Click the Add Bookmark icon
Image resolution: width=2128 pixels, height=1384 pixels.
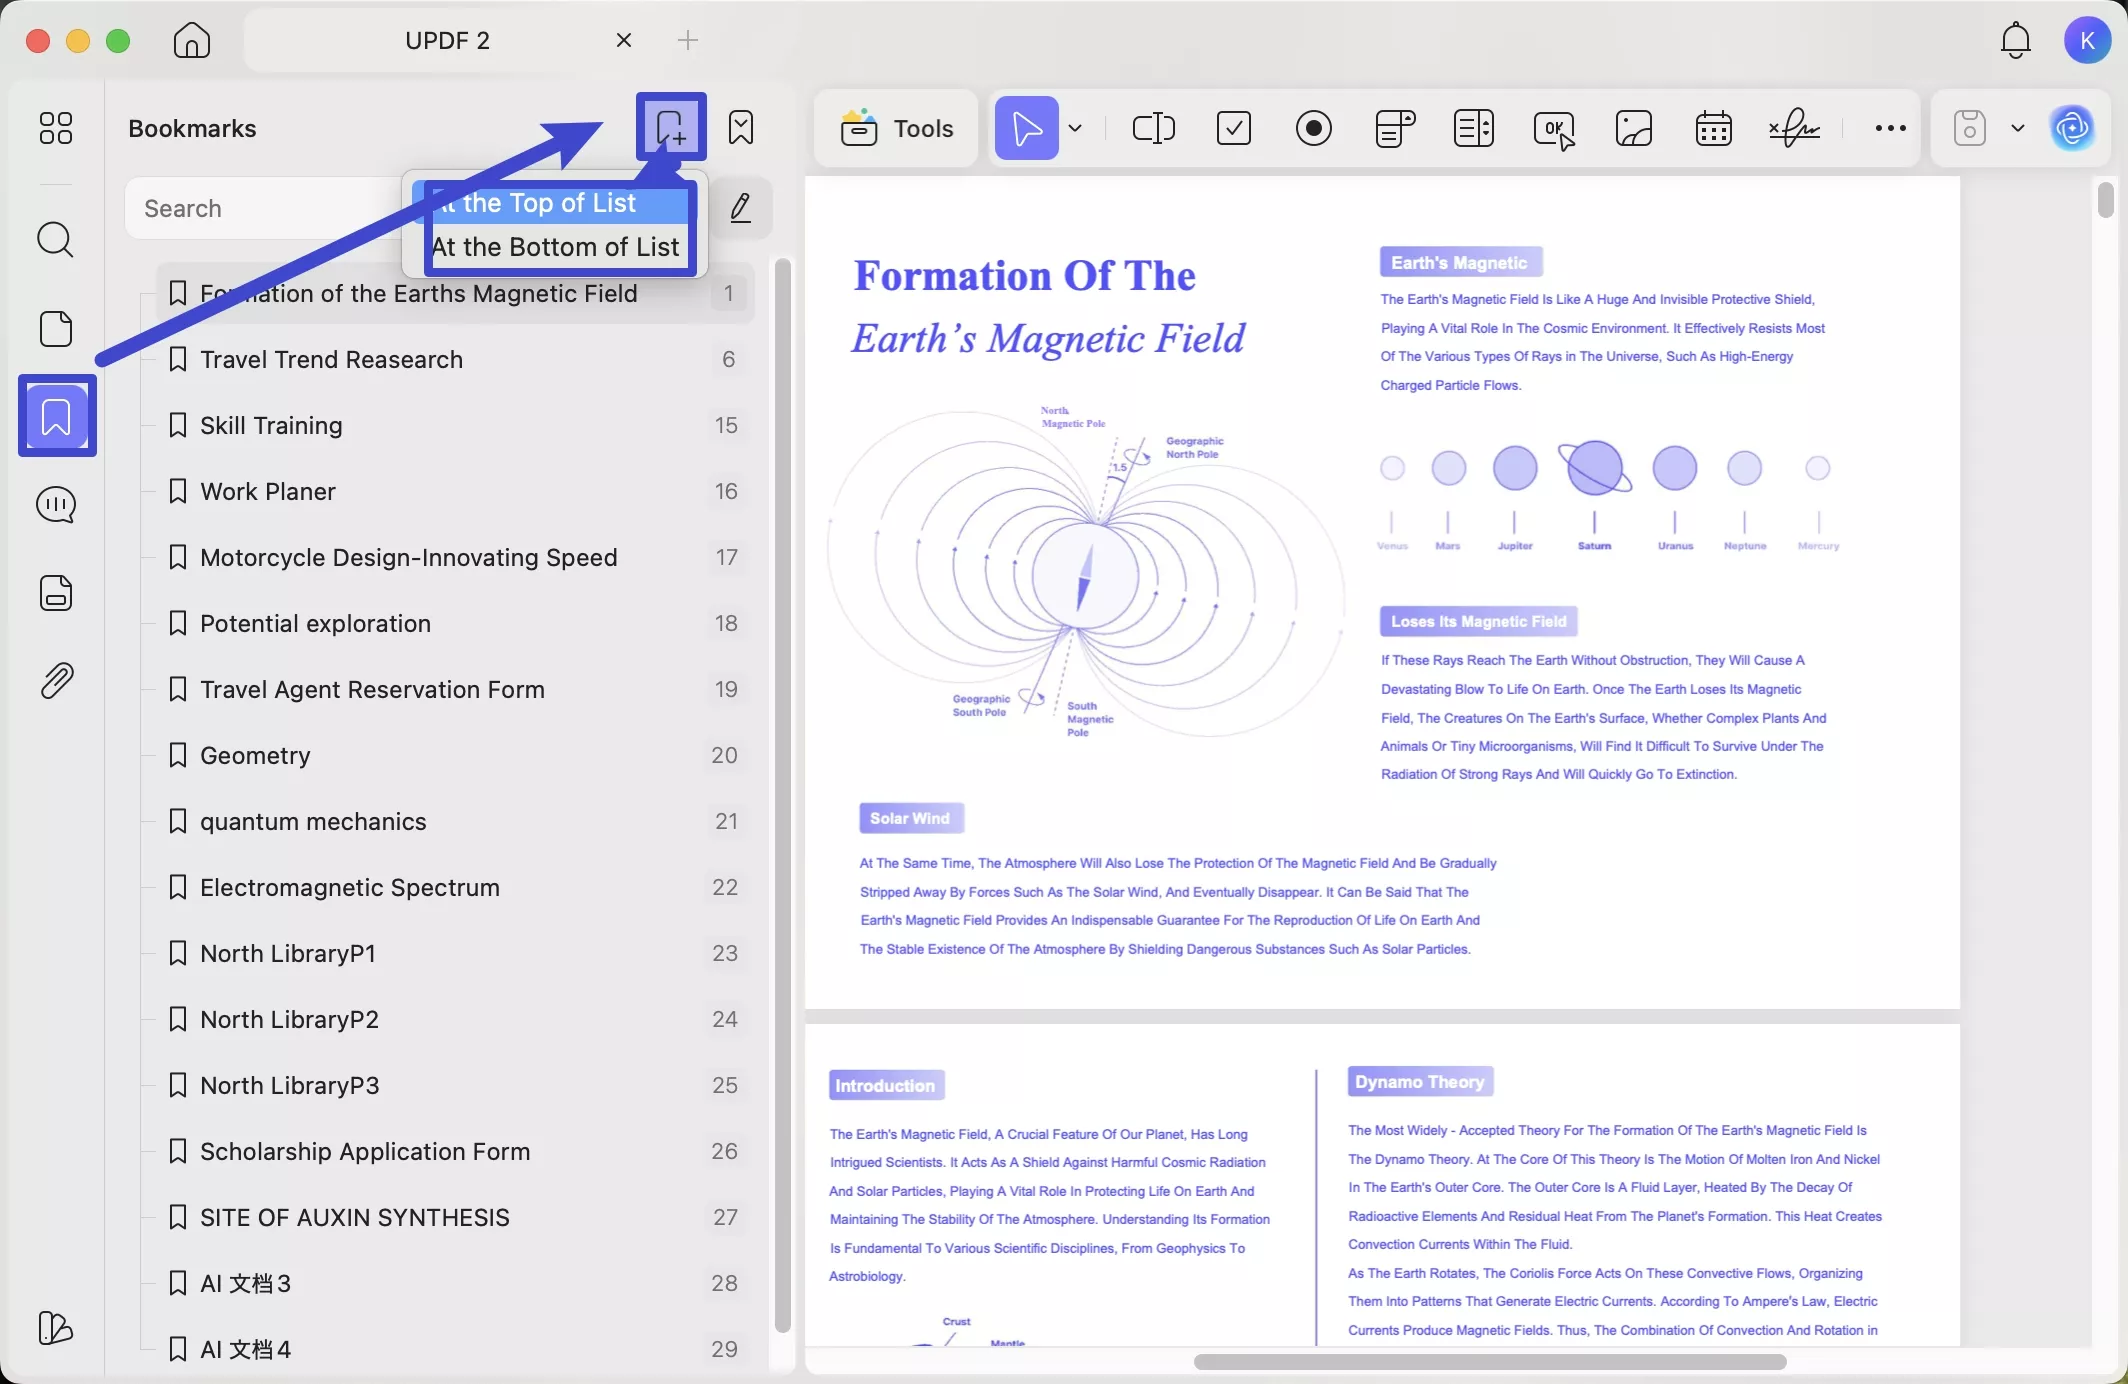point(670,128)
